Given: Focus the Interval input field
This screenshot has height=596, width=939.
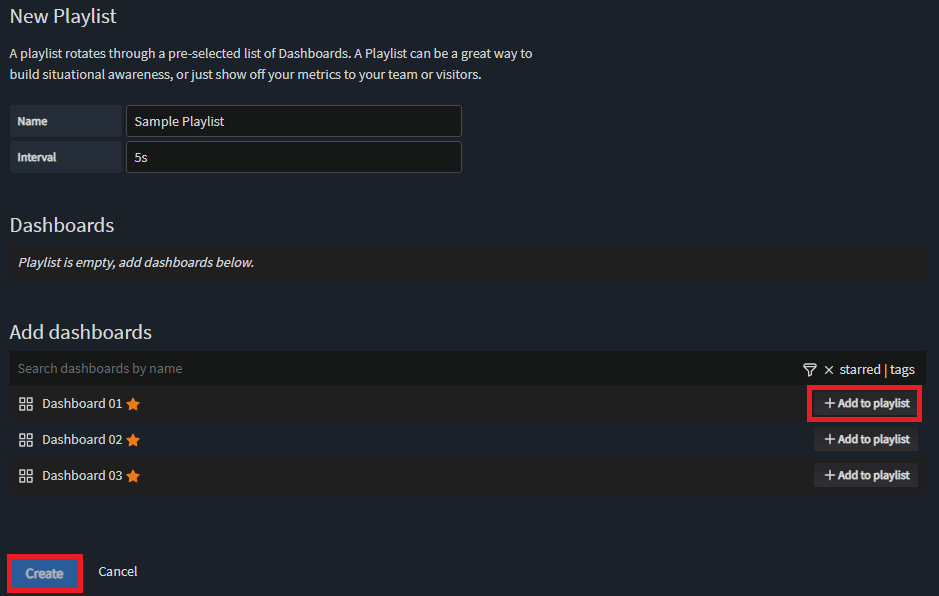Looking at the screenshot, I should pos(293,157).
